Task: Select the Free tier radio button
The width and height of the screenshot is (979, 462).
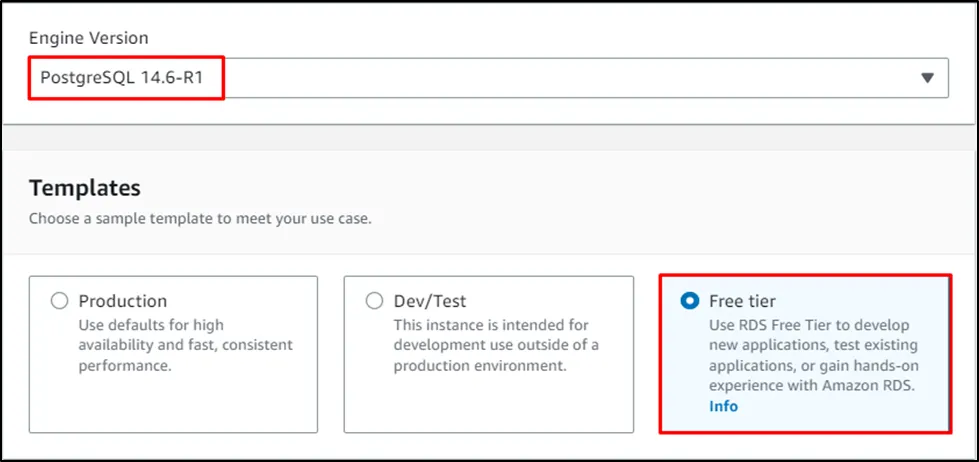Action: [689, 301]
